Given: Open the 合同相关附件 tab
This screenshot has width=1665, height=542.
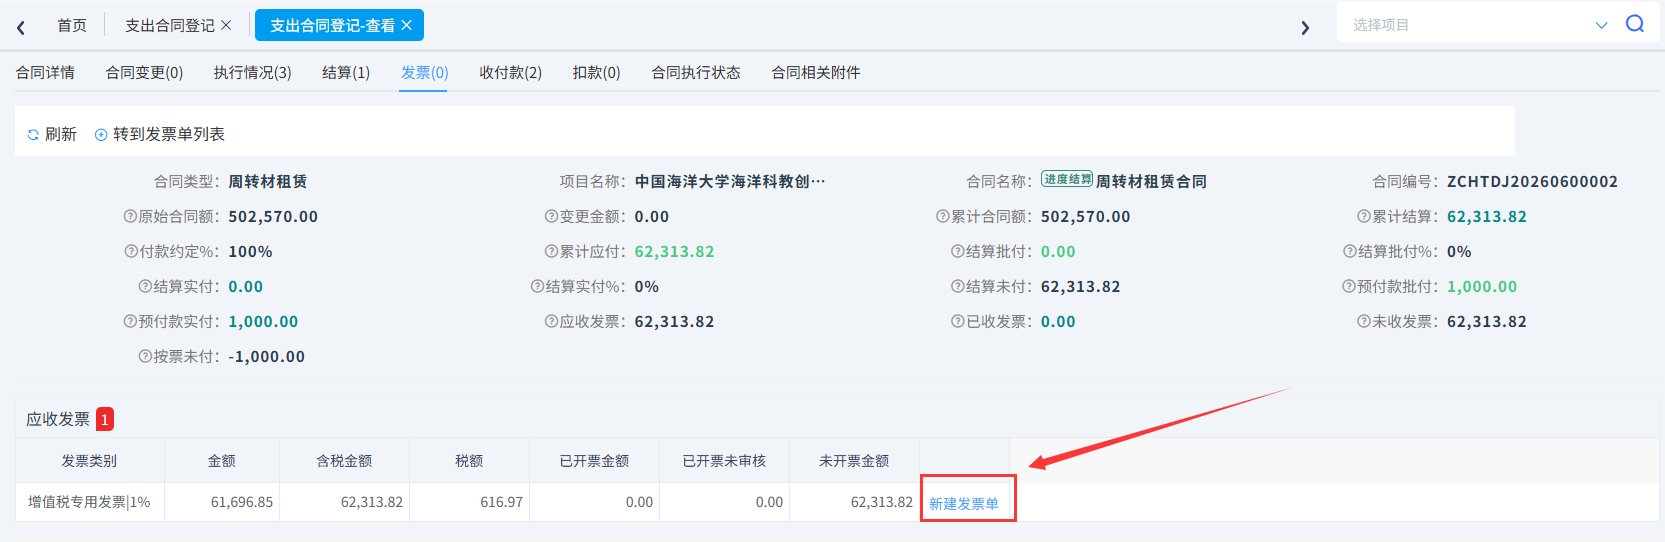Looking at the screenshot, I should [x=816, y=73].
